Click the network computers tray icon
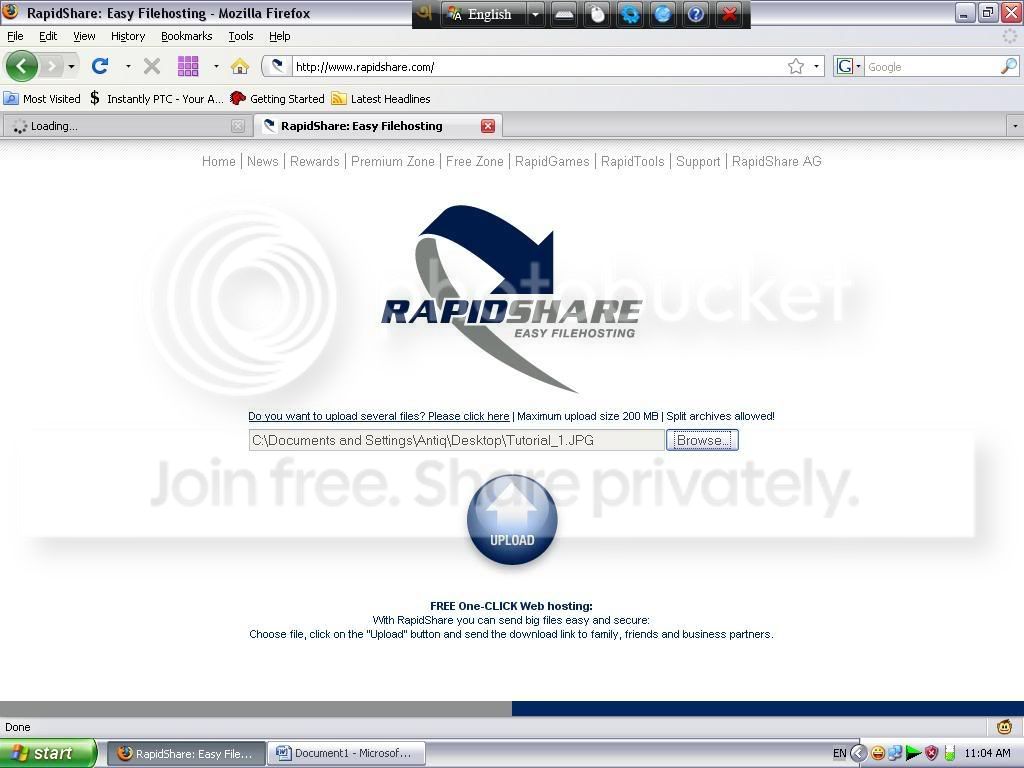Viewport: 1024px width, 768px height. pos(895,753)
